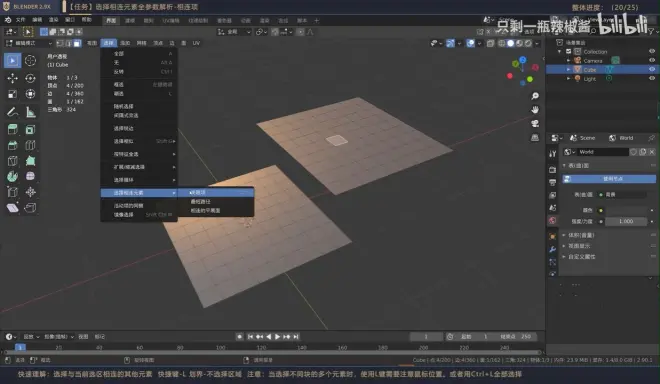Open the pivot point dropdown
The width and height of the screenshot is (660, 384).
coord(261,32)
